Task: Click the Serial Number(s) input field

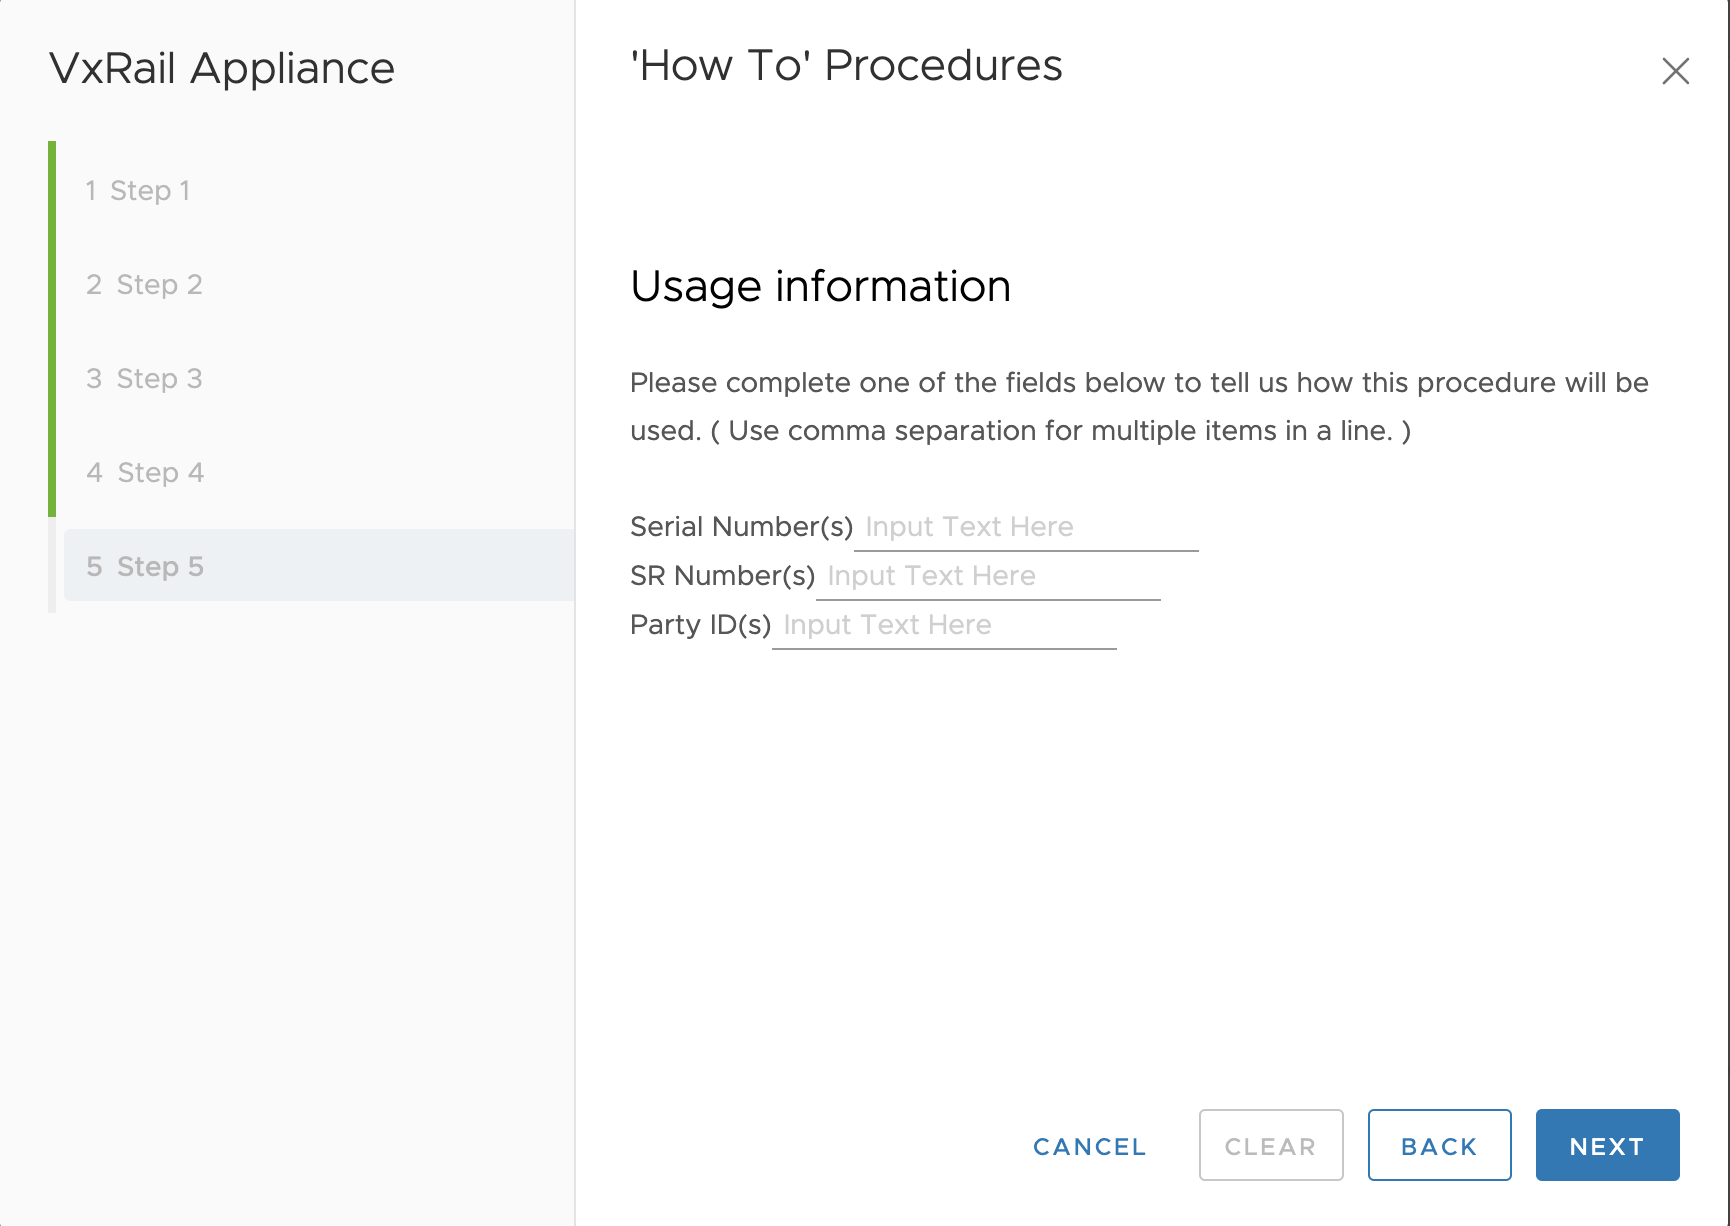Action: [x=1026, y=527]
